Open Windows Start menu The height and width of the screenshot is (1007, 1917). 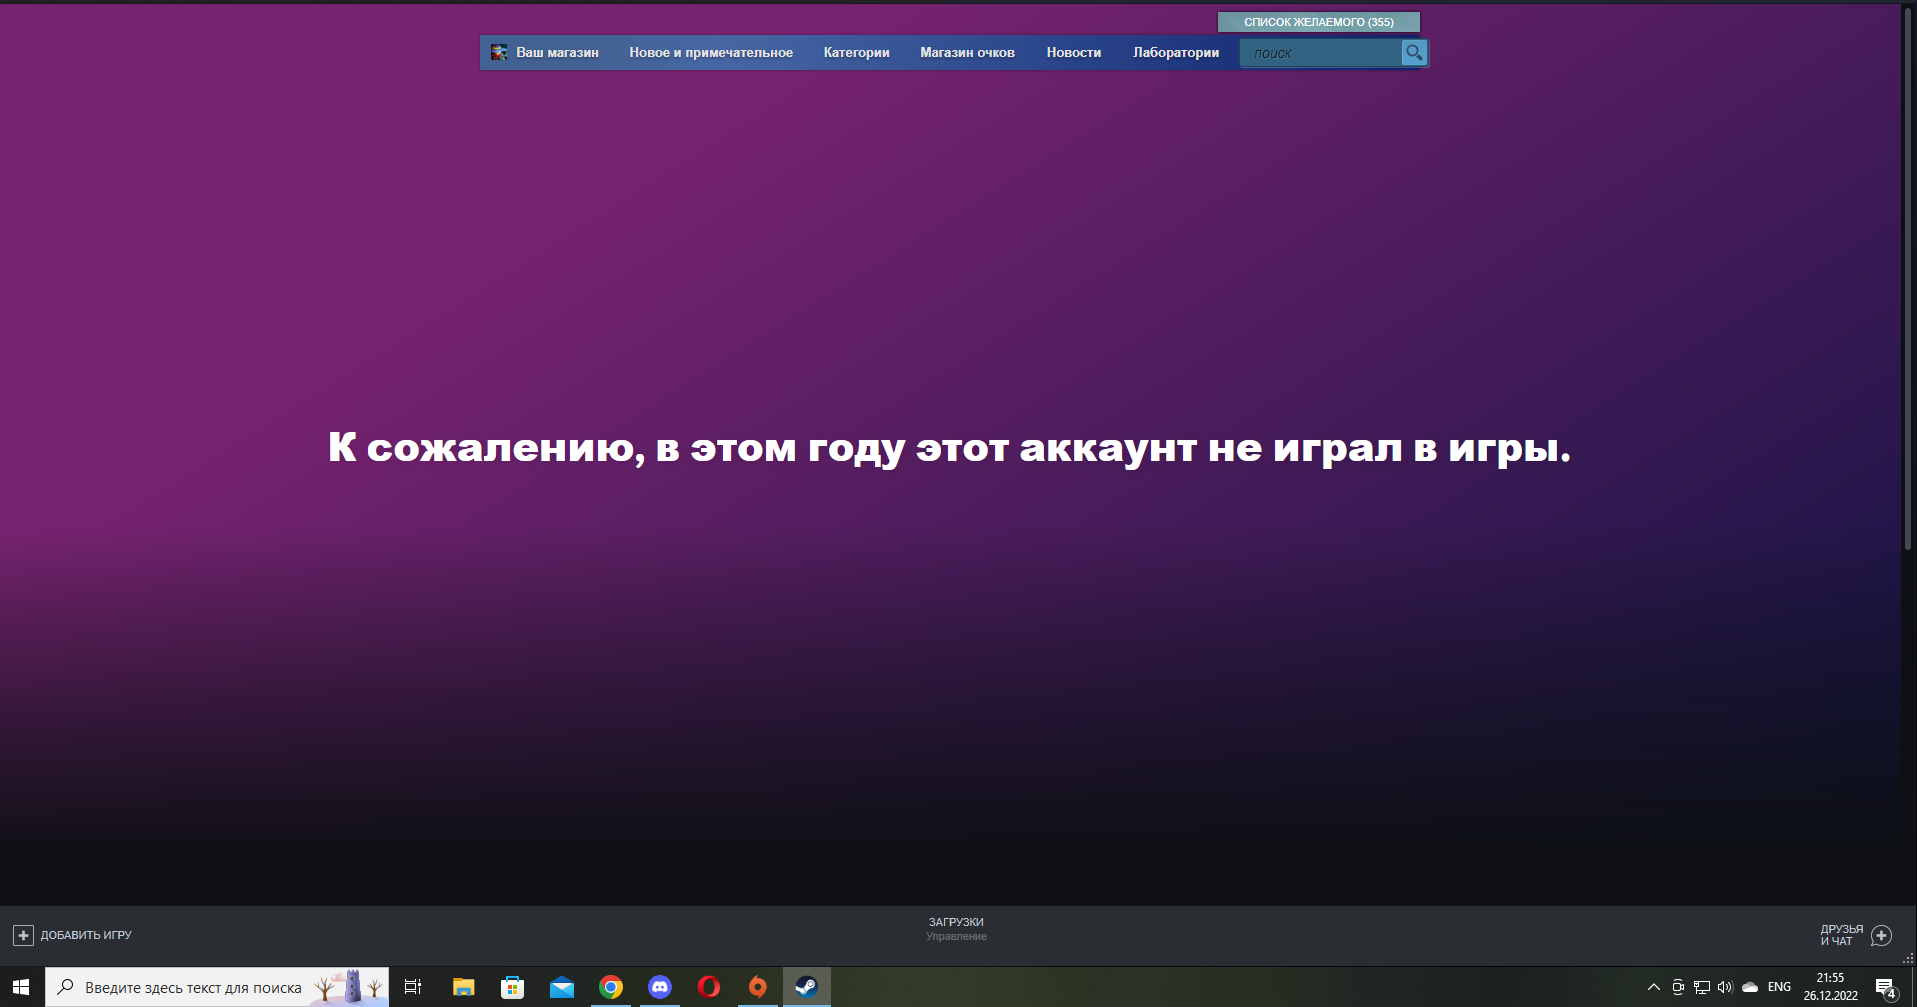click(x=21, y=987)
